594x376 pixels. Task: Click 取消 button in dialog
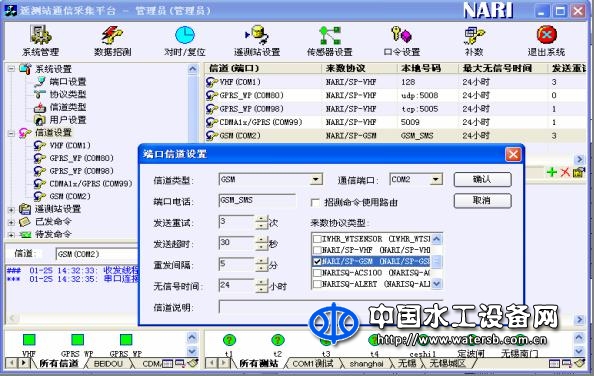(x=482, y=201)
